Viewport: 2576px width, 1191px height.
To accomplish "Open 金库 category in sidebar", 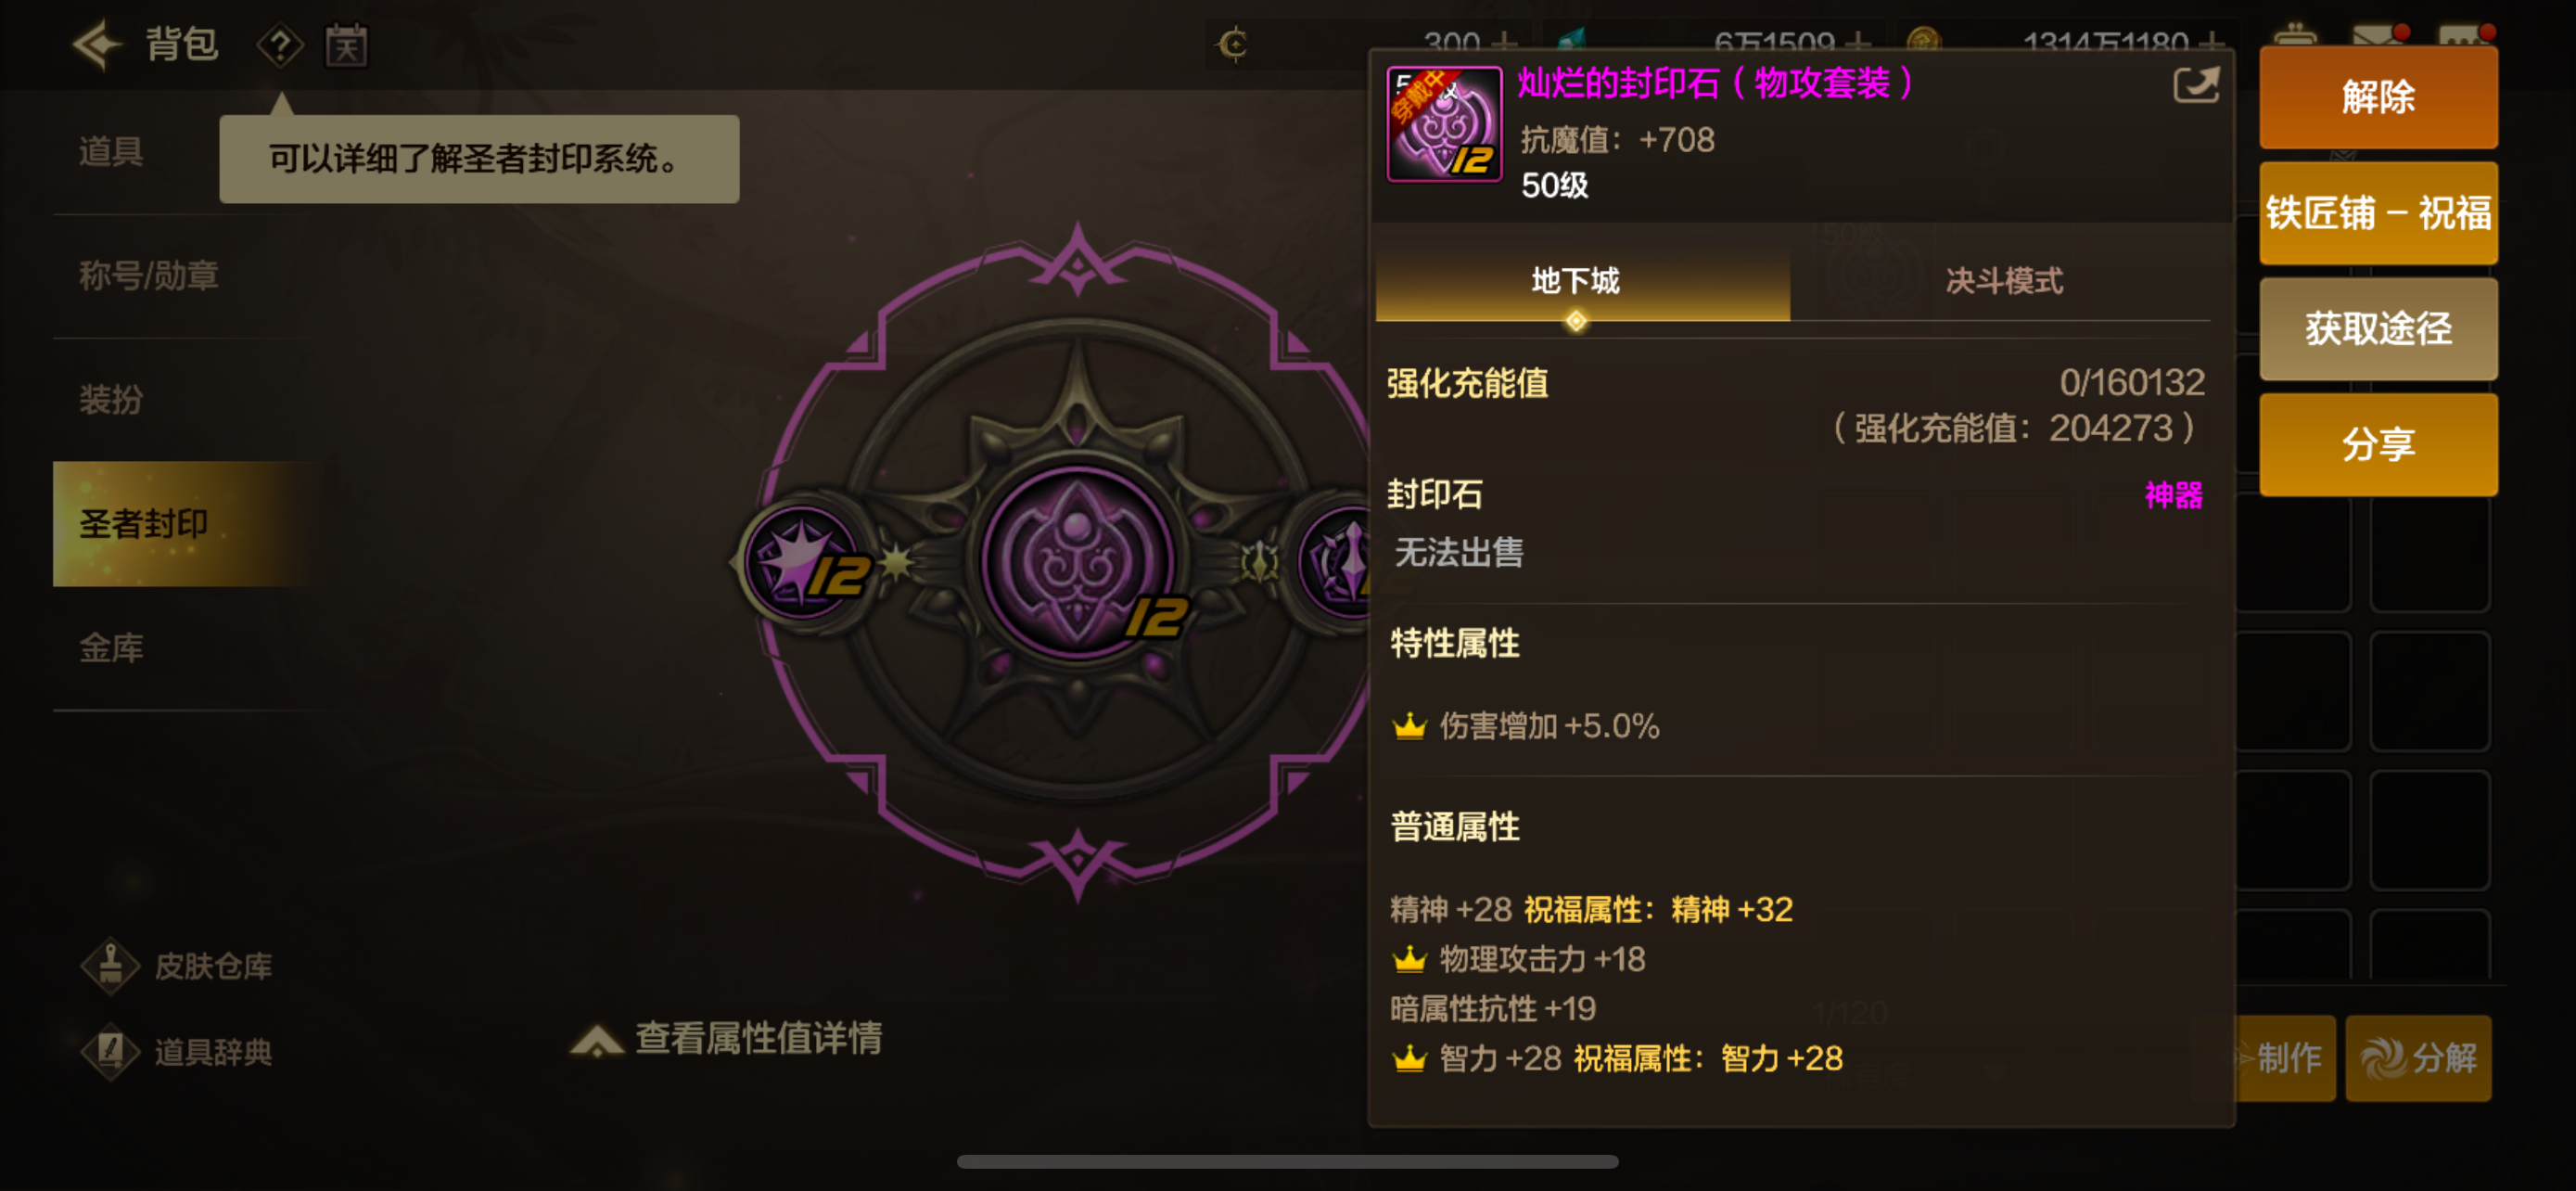I will (x=111, y=648).
